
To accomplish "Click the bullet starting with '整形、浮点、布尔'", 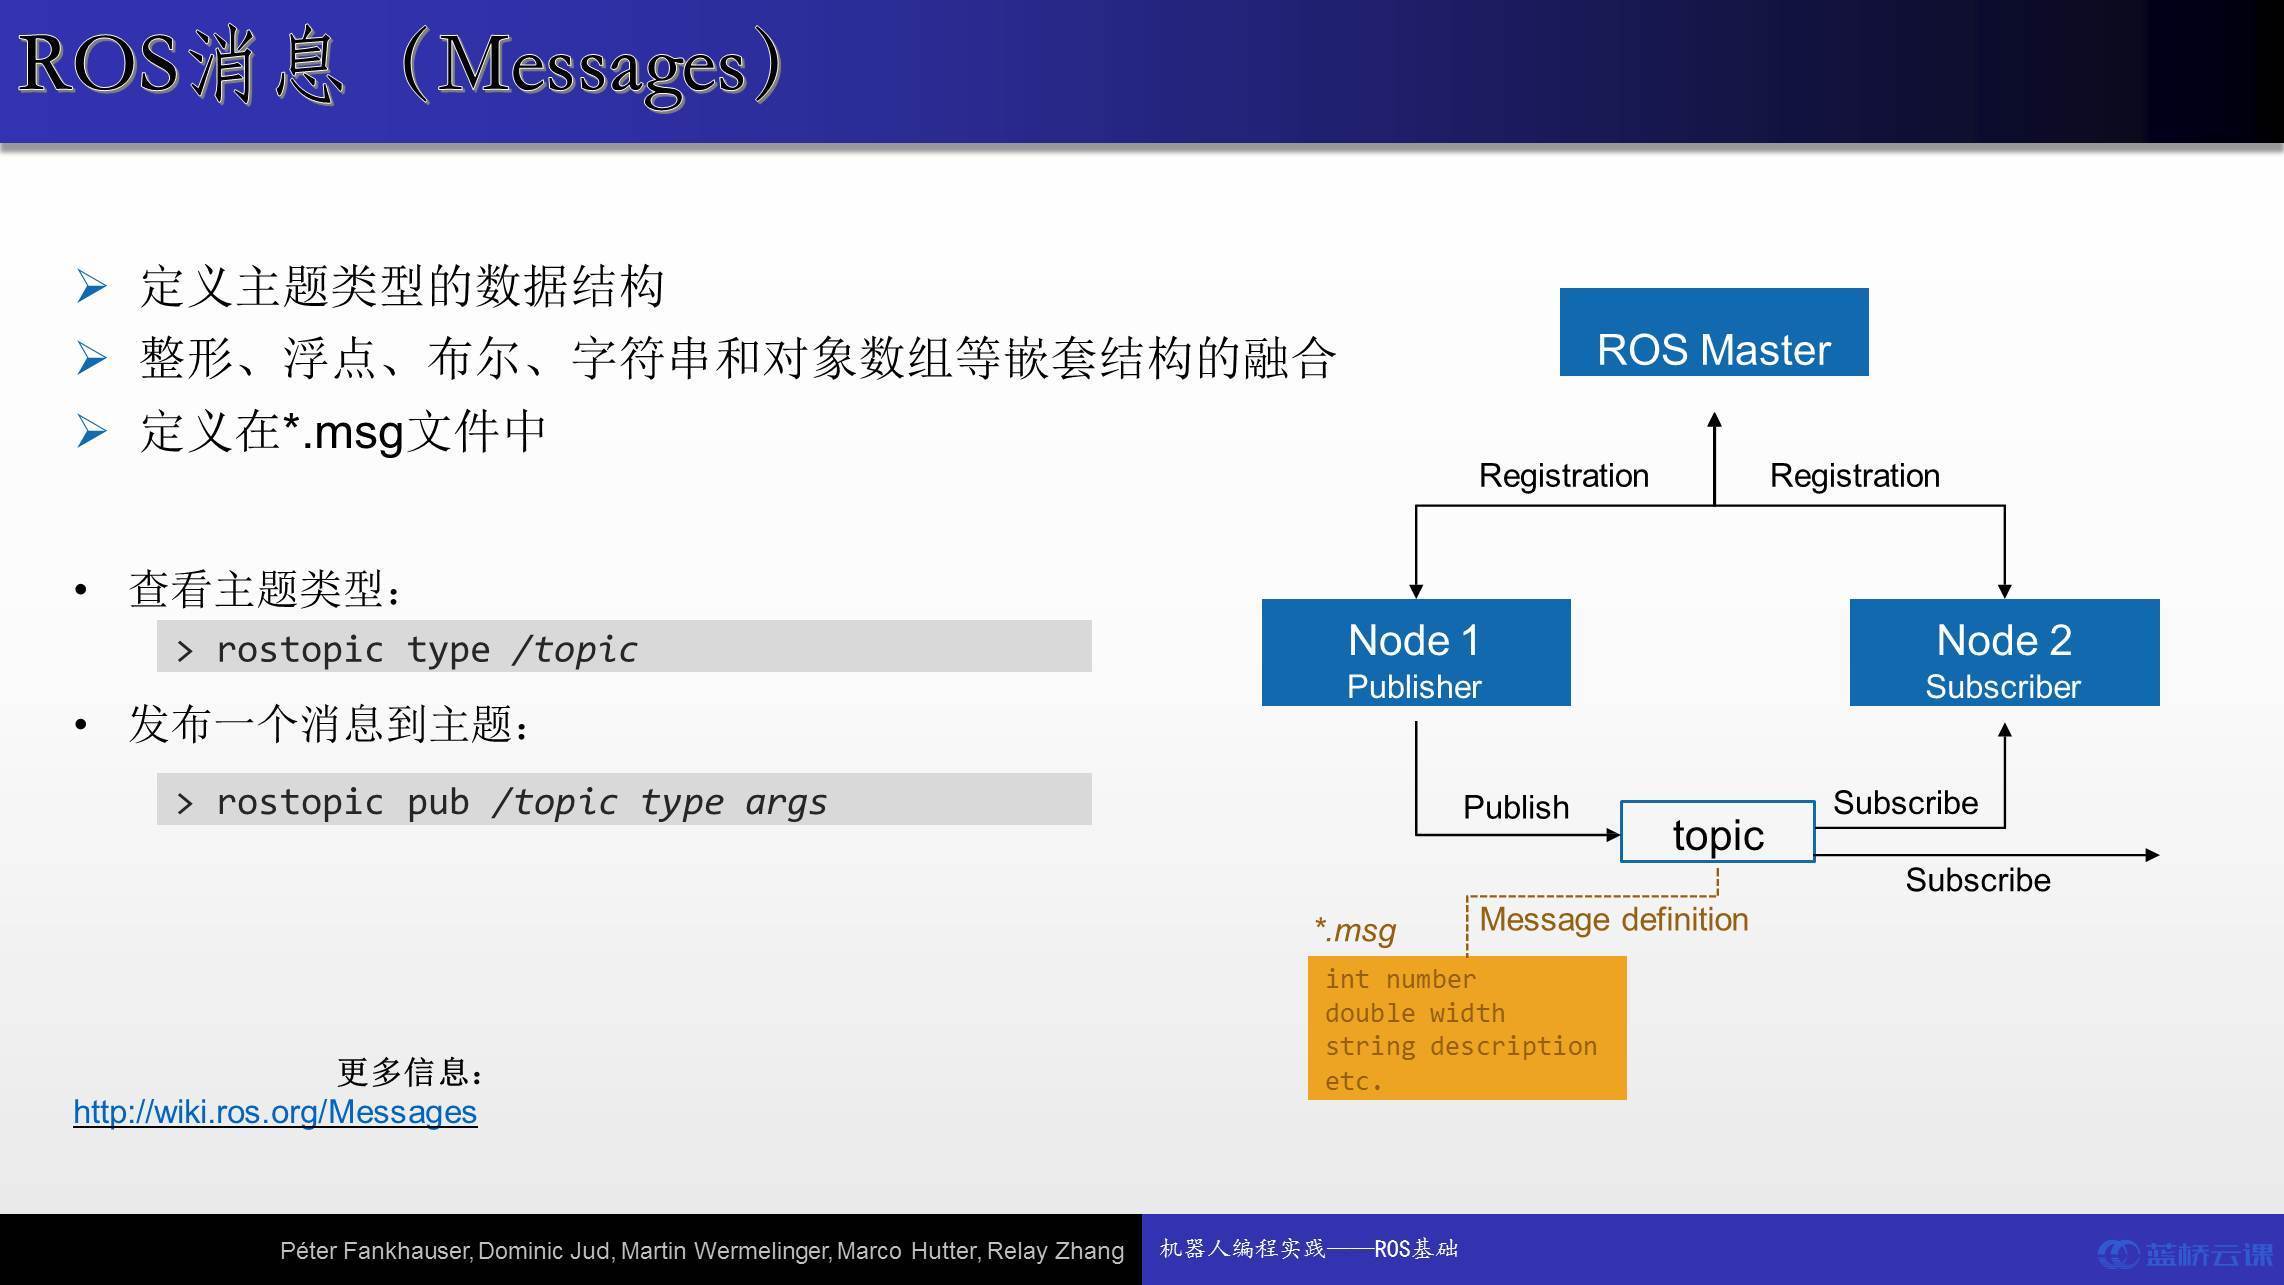I will 738,358.
